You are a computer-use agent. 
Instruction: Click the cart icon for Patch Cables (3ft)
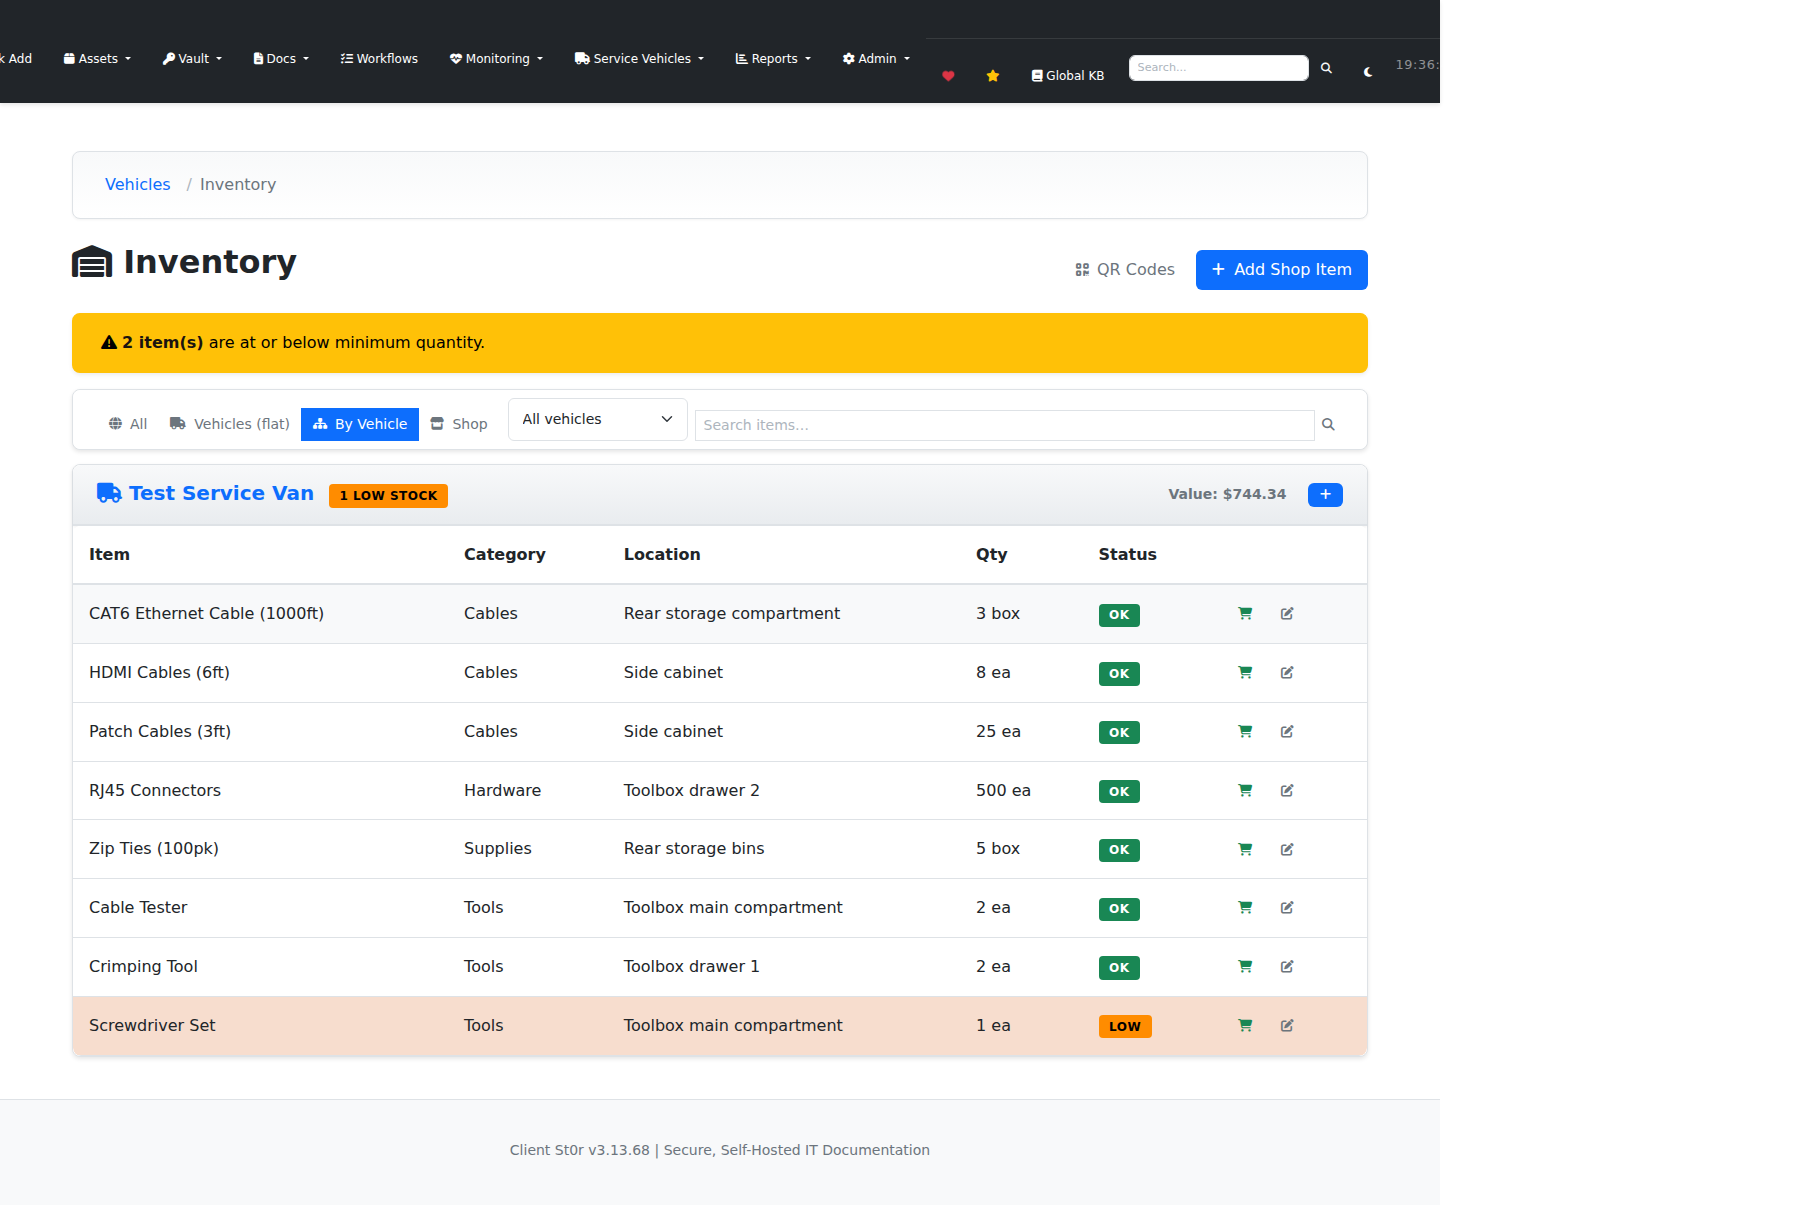coord(1245,732)
